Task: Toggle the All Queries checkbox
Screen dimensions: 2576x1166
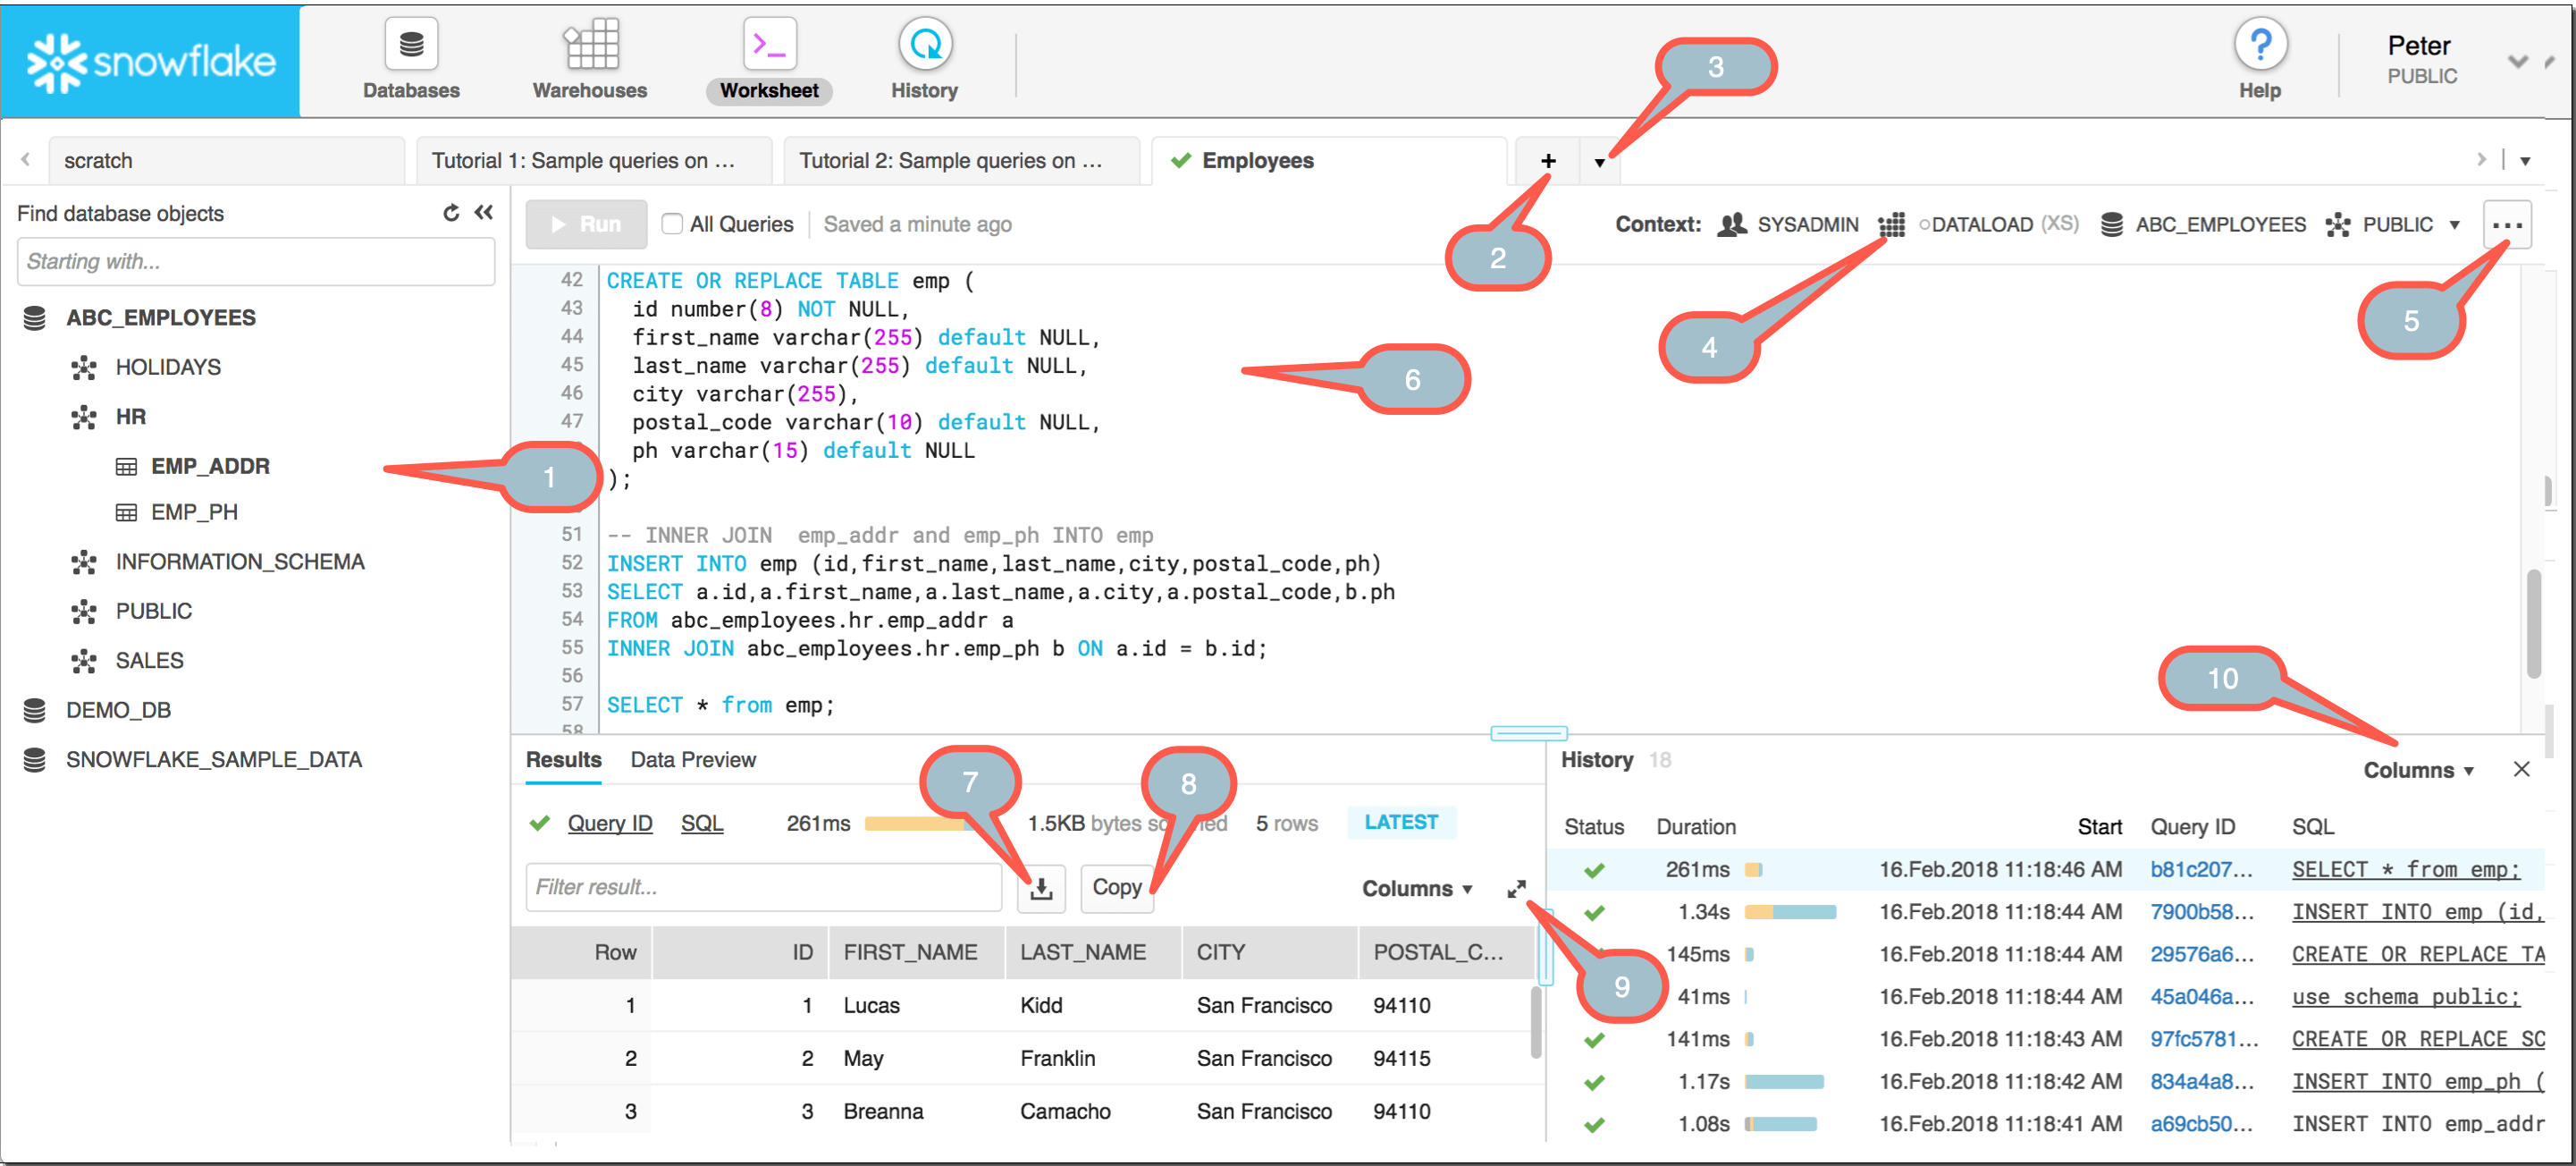Action: [672, 225]
